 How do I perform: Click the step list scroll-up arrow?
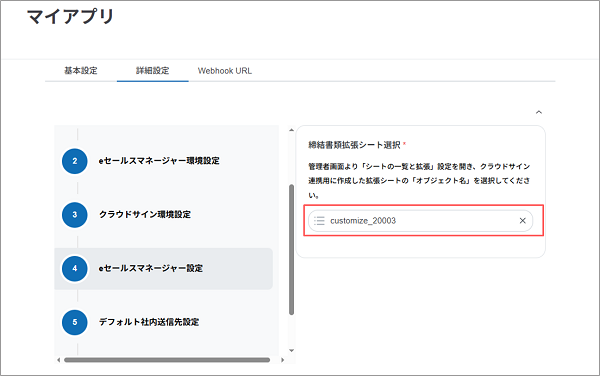[292, 130]
